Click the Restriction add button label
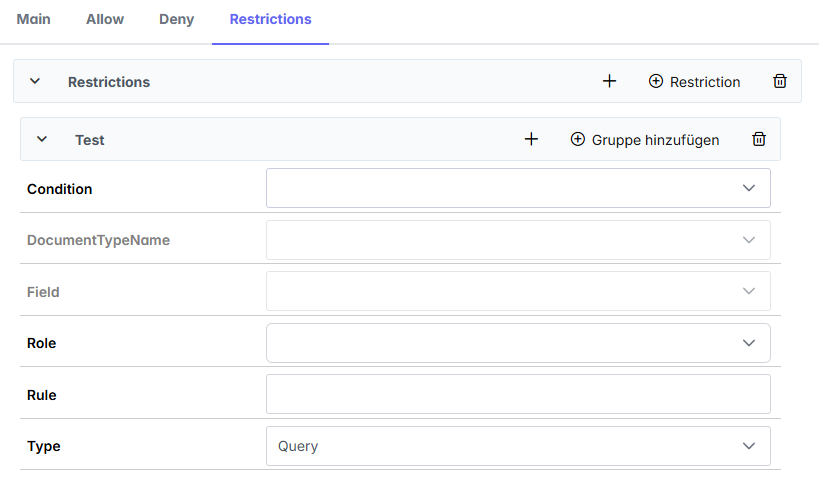 (x=705, y=82)
